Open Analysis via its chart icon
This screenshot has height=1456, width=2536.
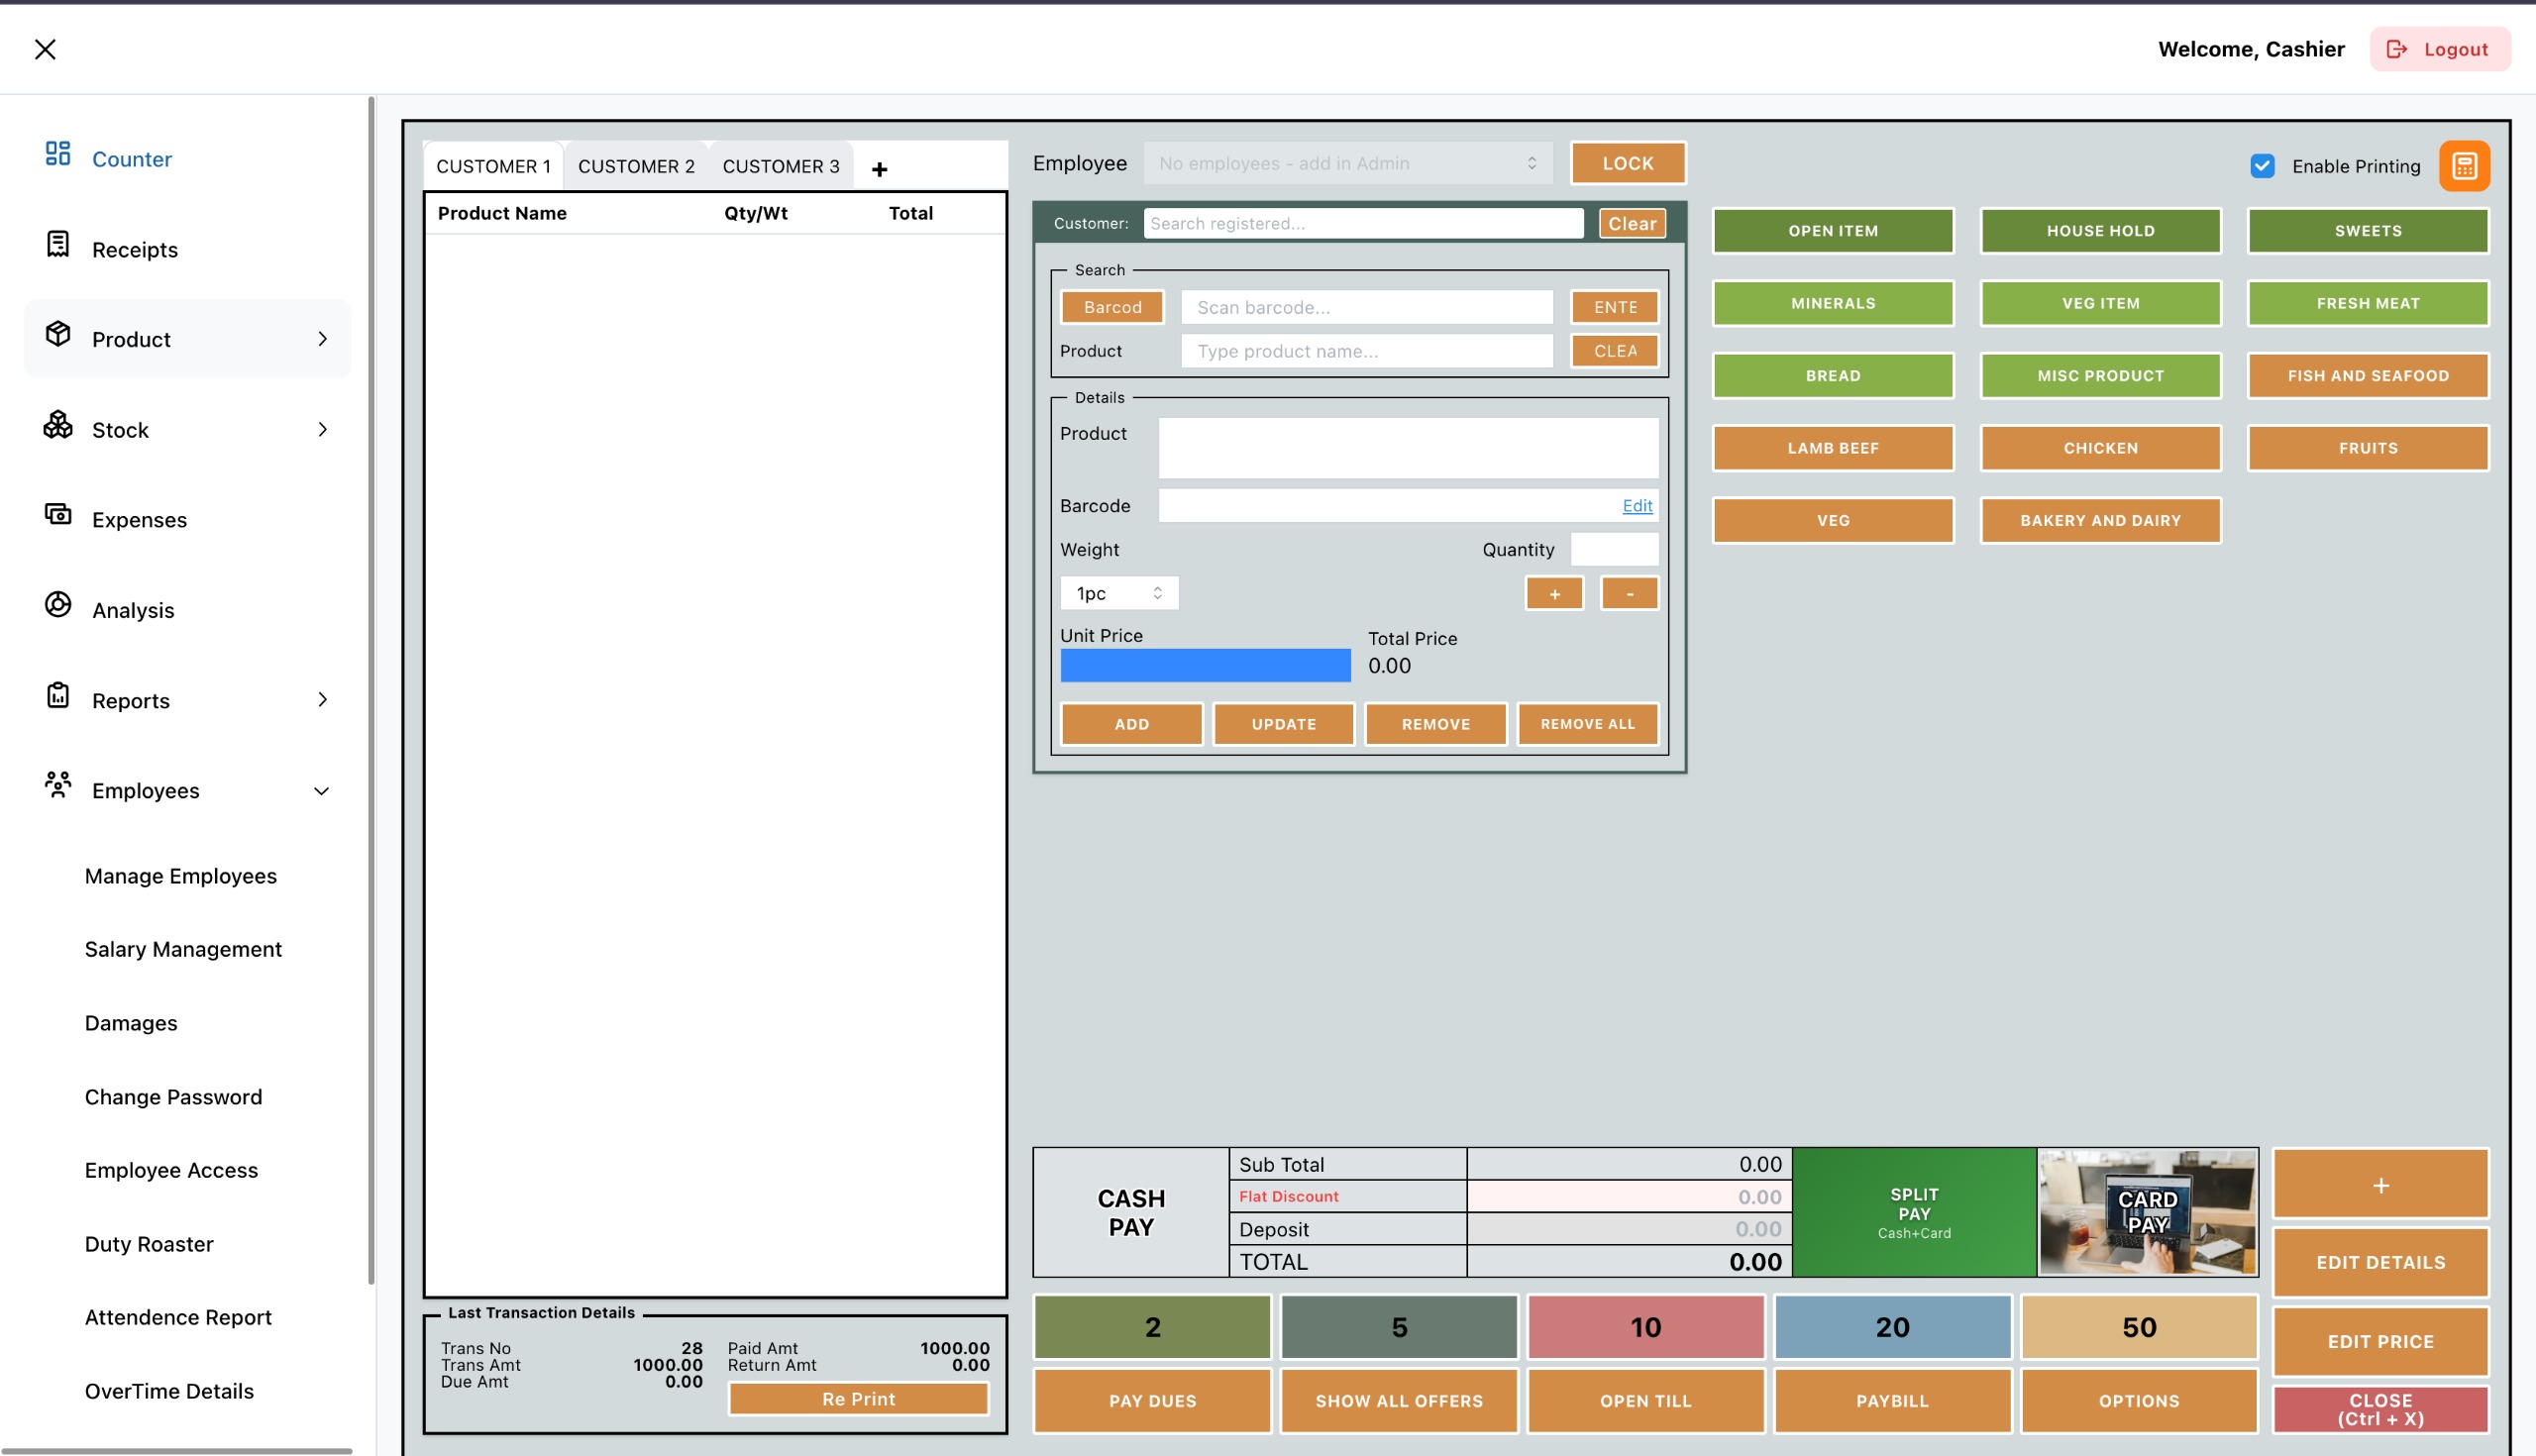[x=58, y=604]
